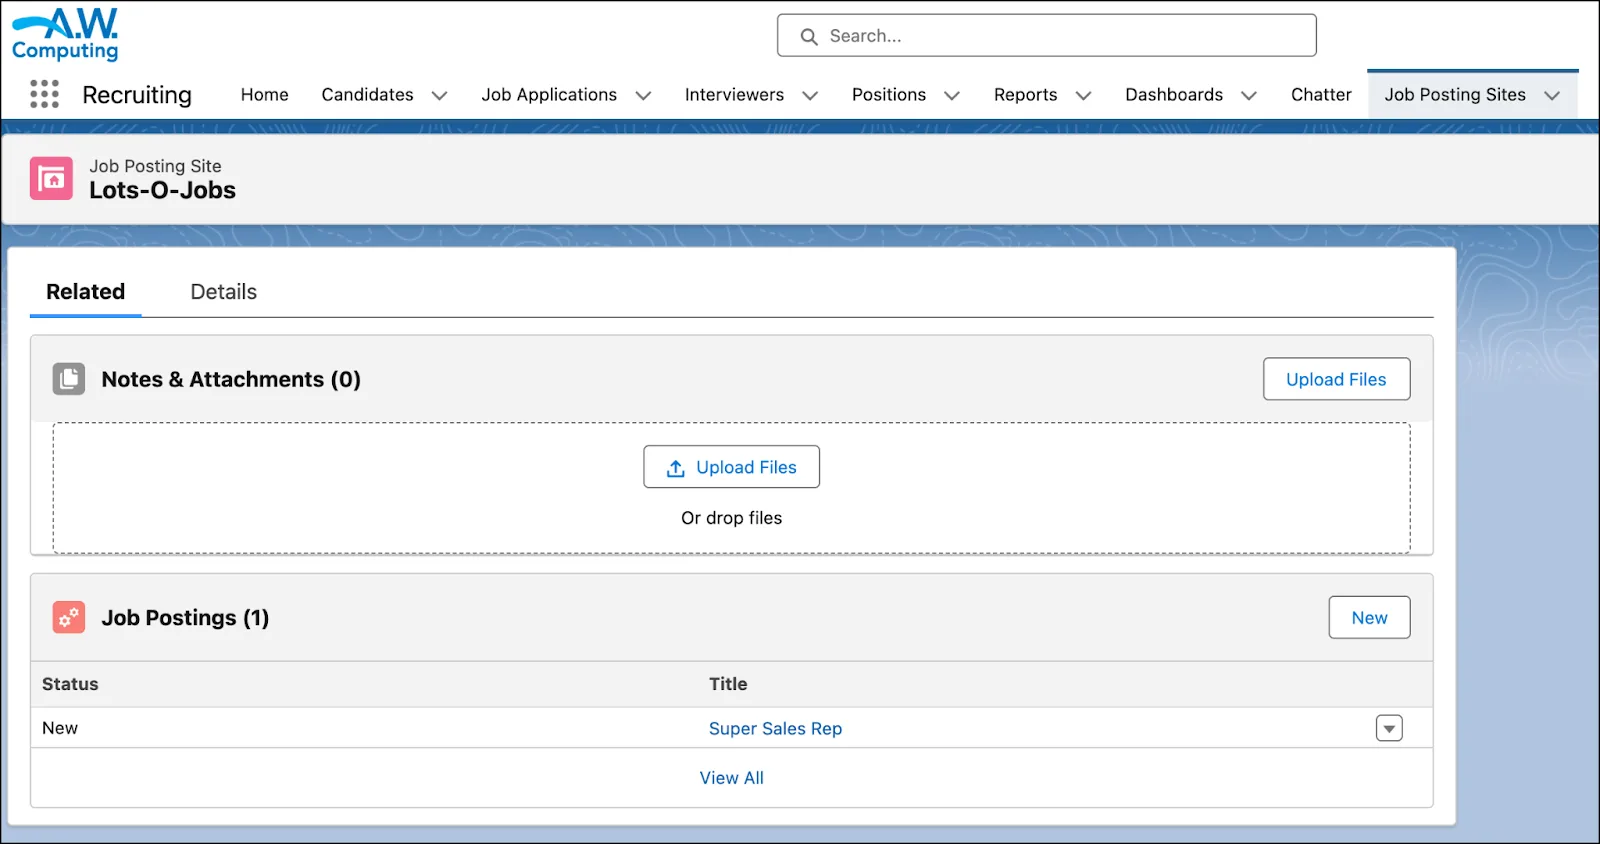Click the New status cell
Image resolution: width=1600 pixels, height=844 pixels.
tap(60, 728)
